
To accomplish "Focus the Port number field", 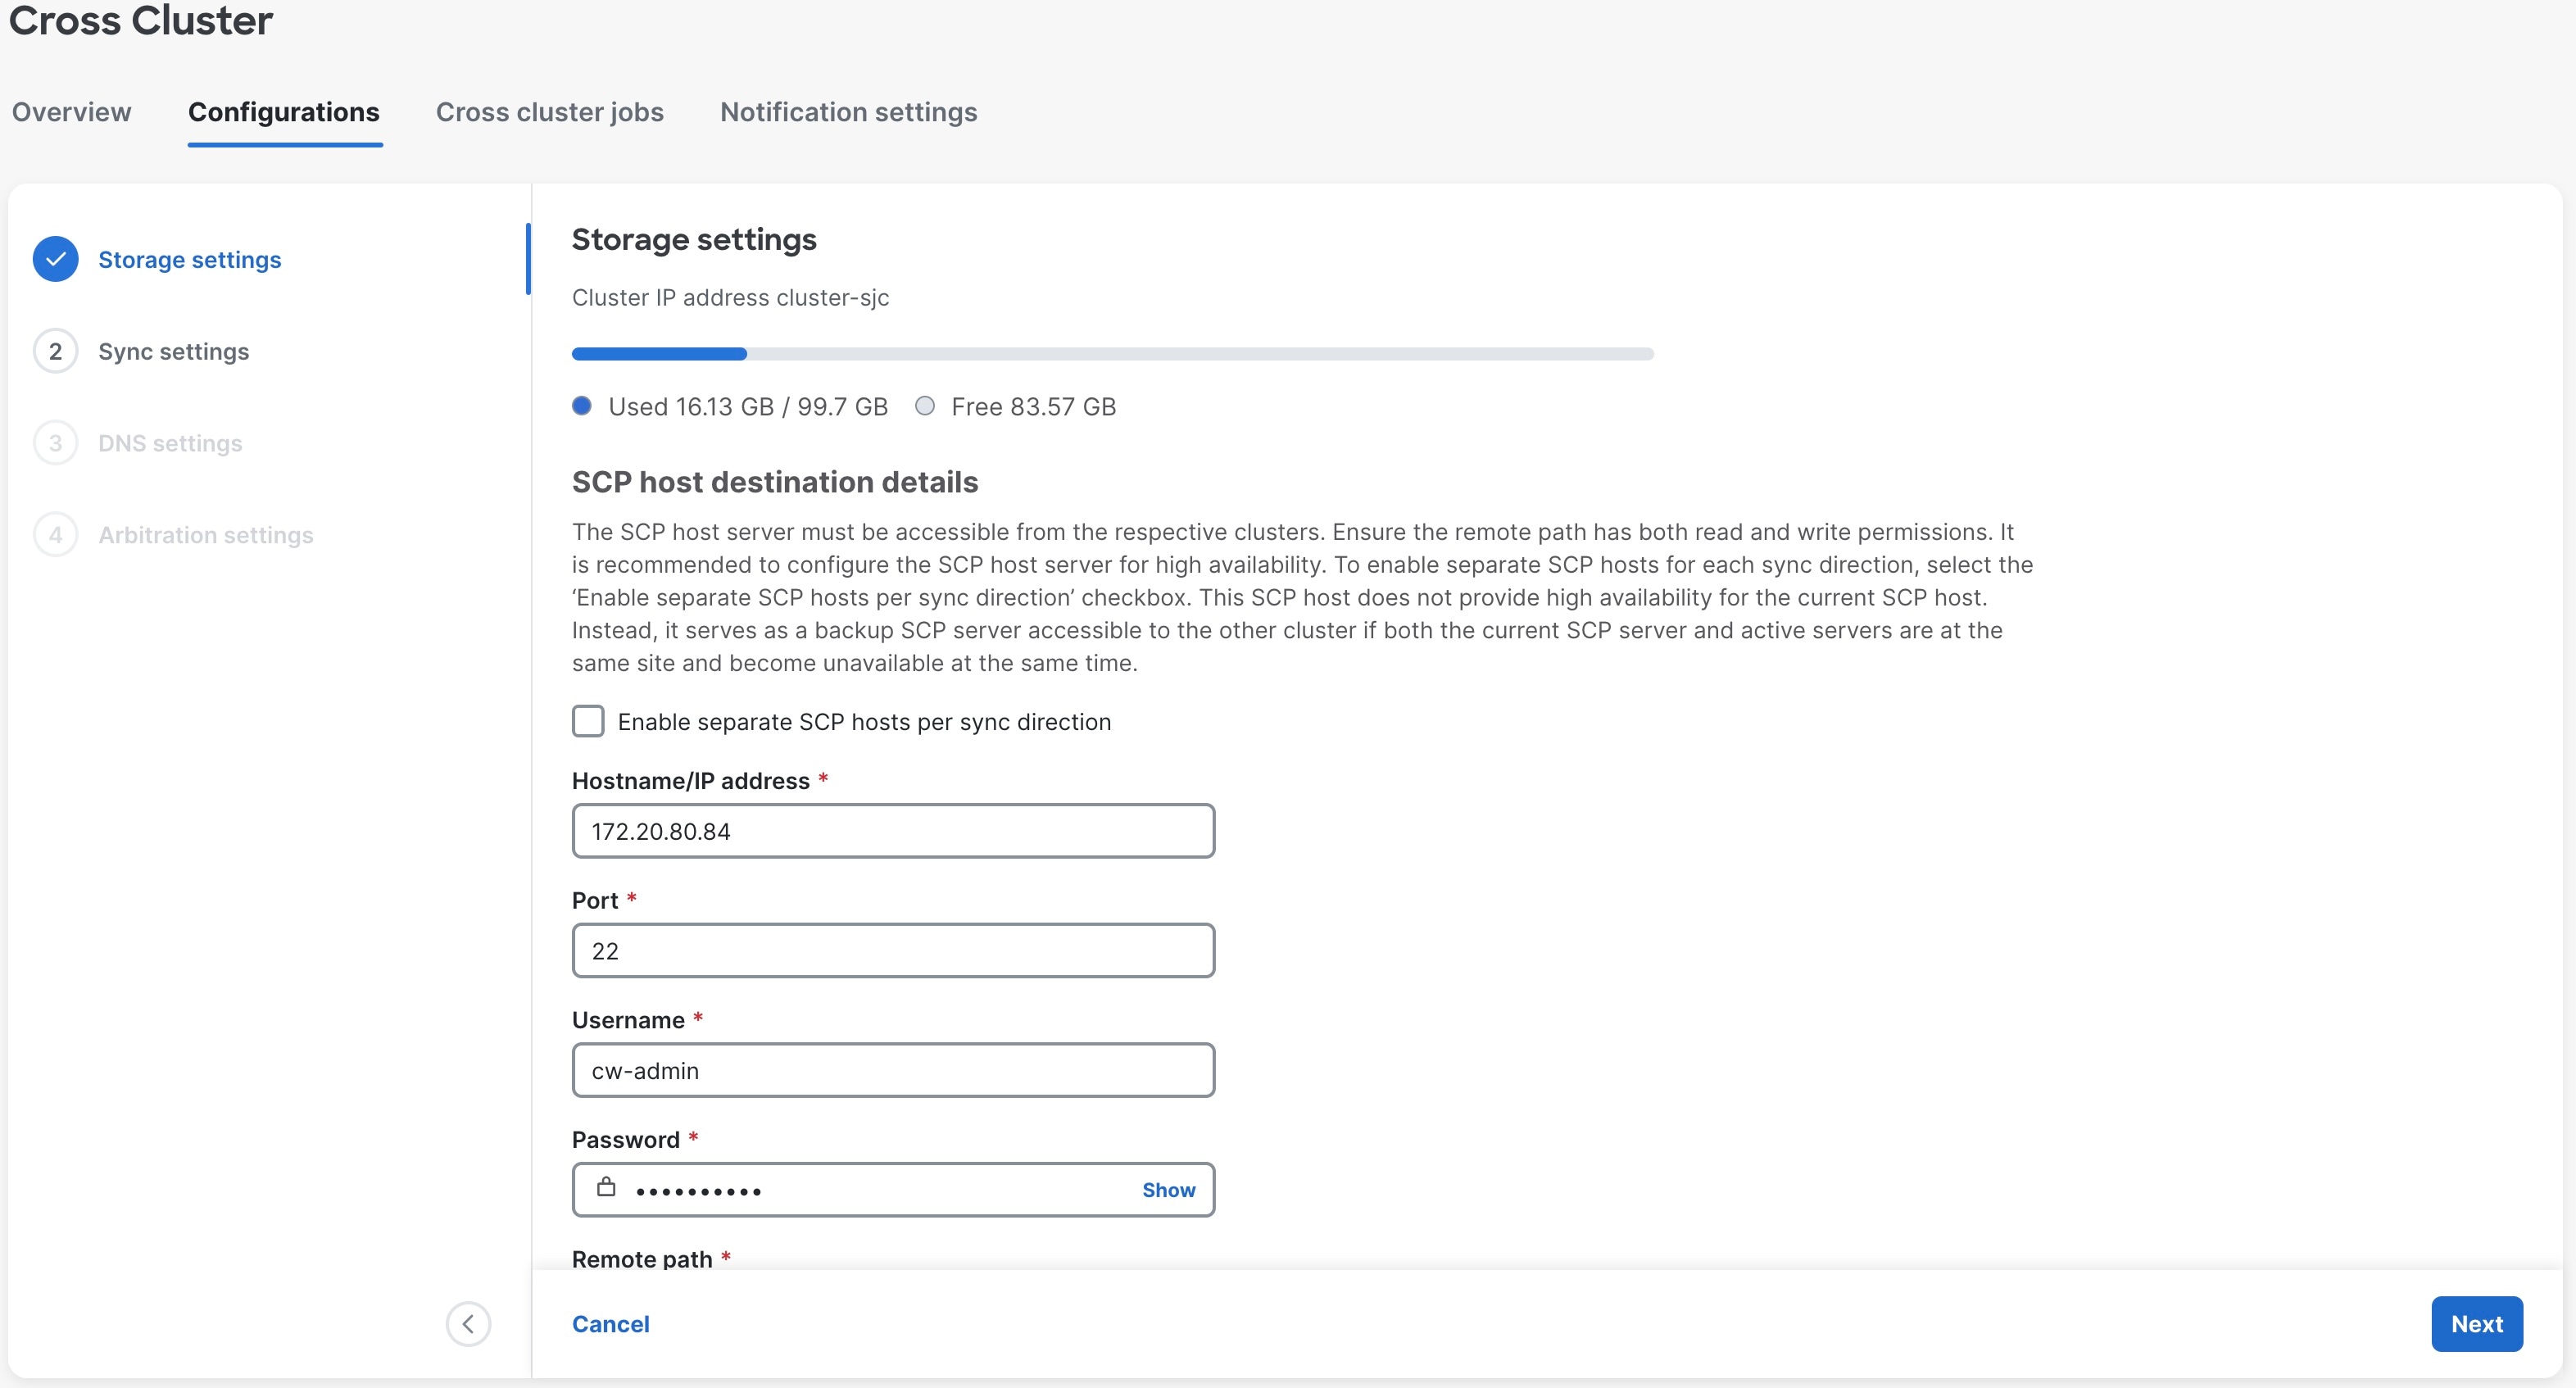I will (893, 951).
